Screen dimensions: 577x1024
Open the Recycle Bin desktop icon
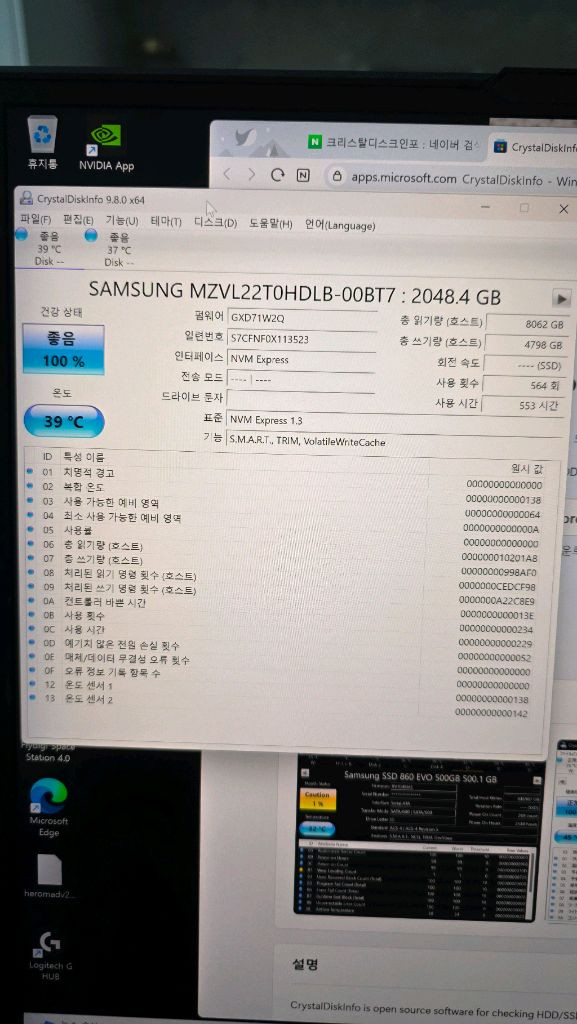(43, 142)
